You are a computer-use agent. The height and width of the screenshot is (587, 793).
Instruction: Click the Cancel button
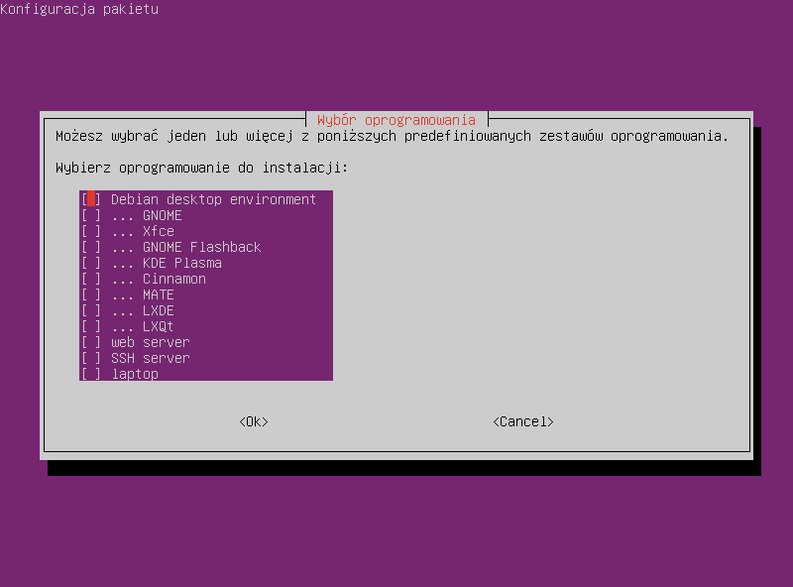click(x=523, y=422)
